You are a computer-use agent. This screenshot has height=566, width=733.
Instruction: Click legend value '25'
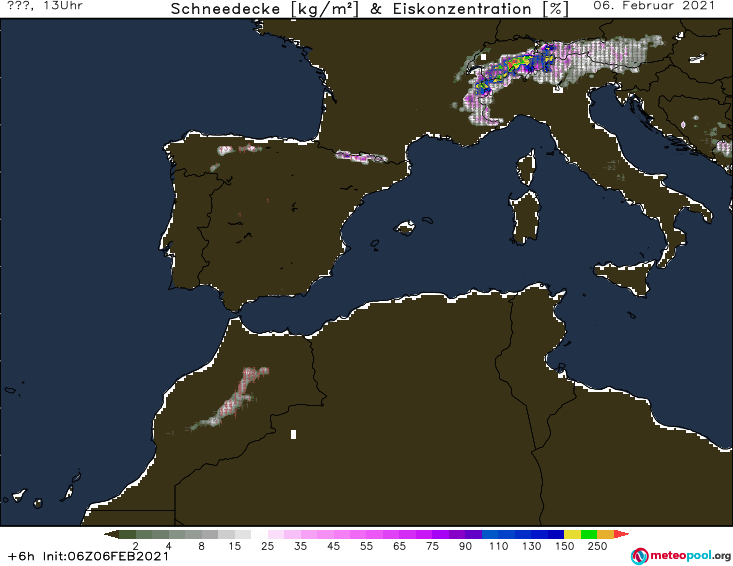pos(267,546)
